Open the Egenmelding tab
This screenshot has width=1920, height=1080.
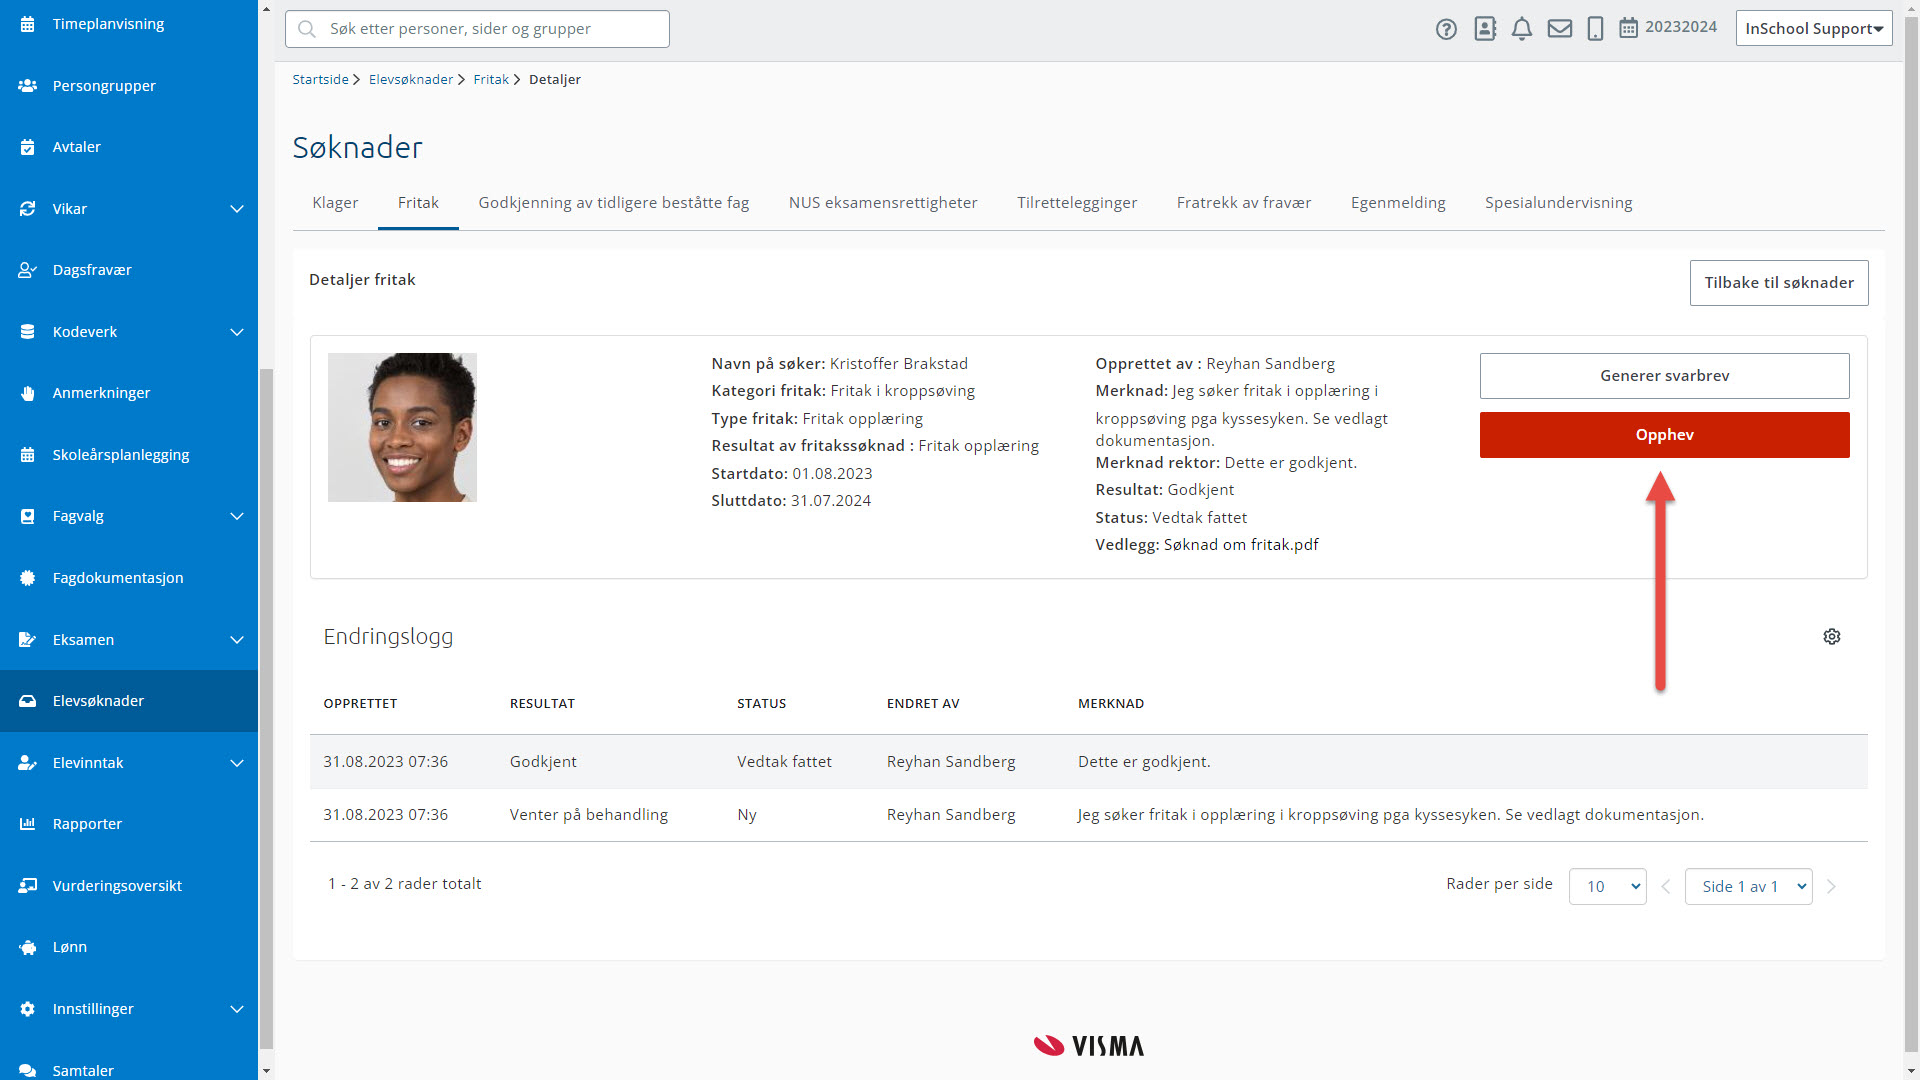pos(1398,203)
